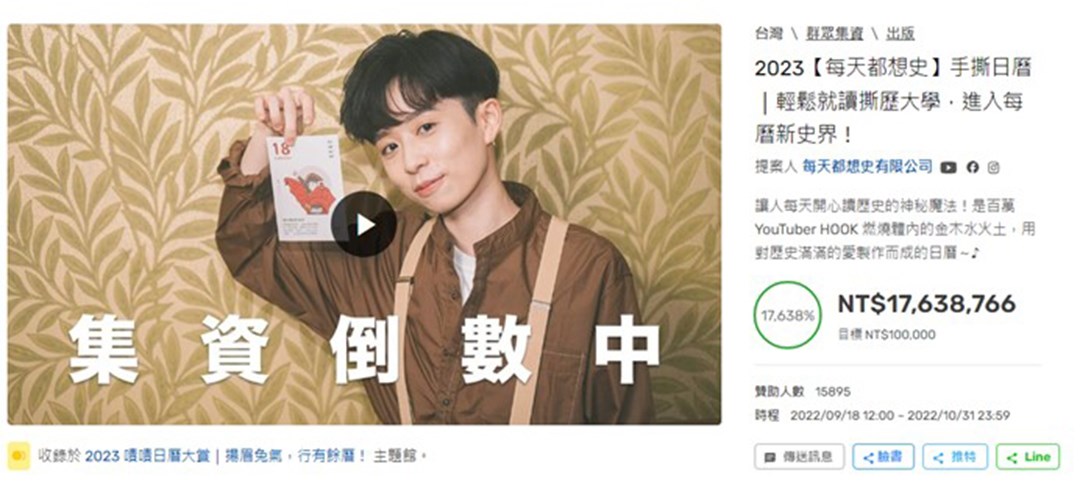
Task: Open the proposer's Instagram icon
Action: 993,167
